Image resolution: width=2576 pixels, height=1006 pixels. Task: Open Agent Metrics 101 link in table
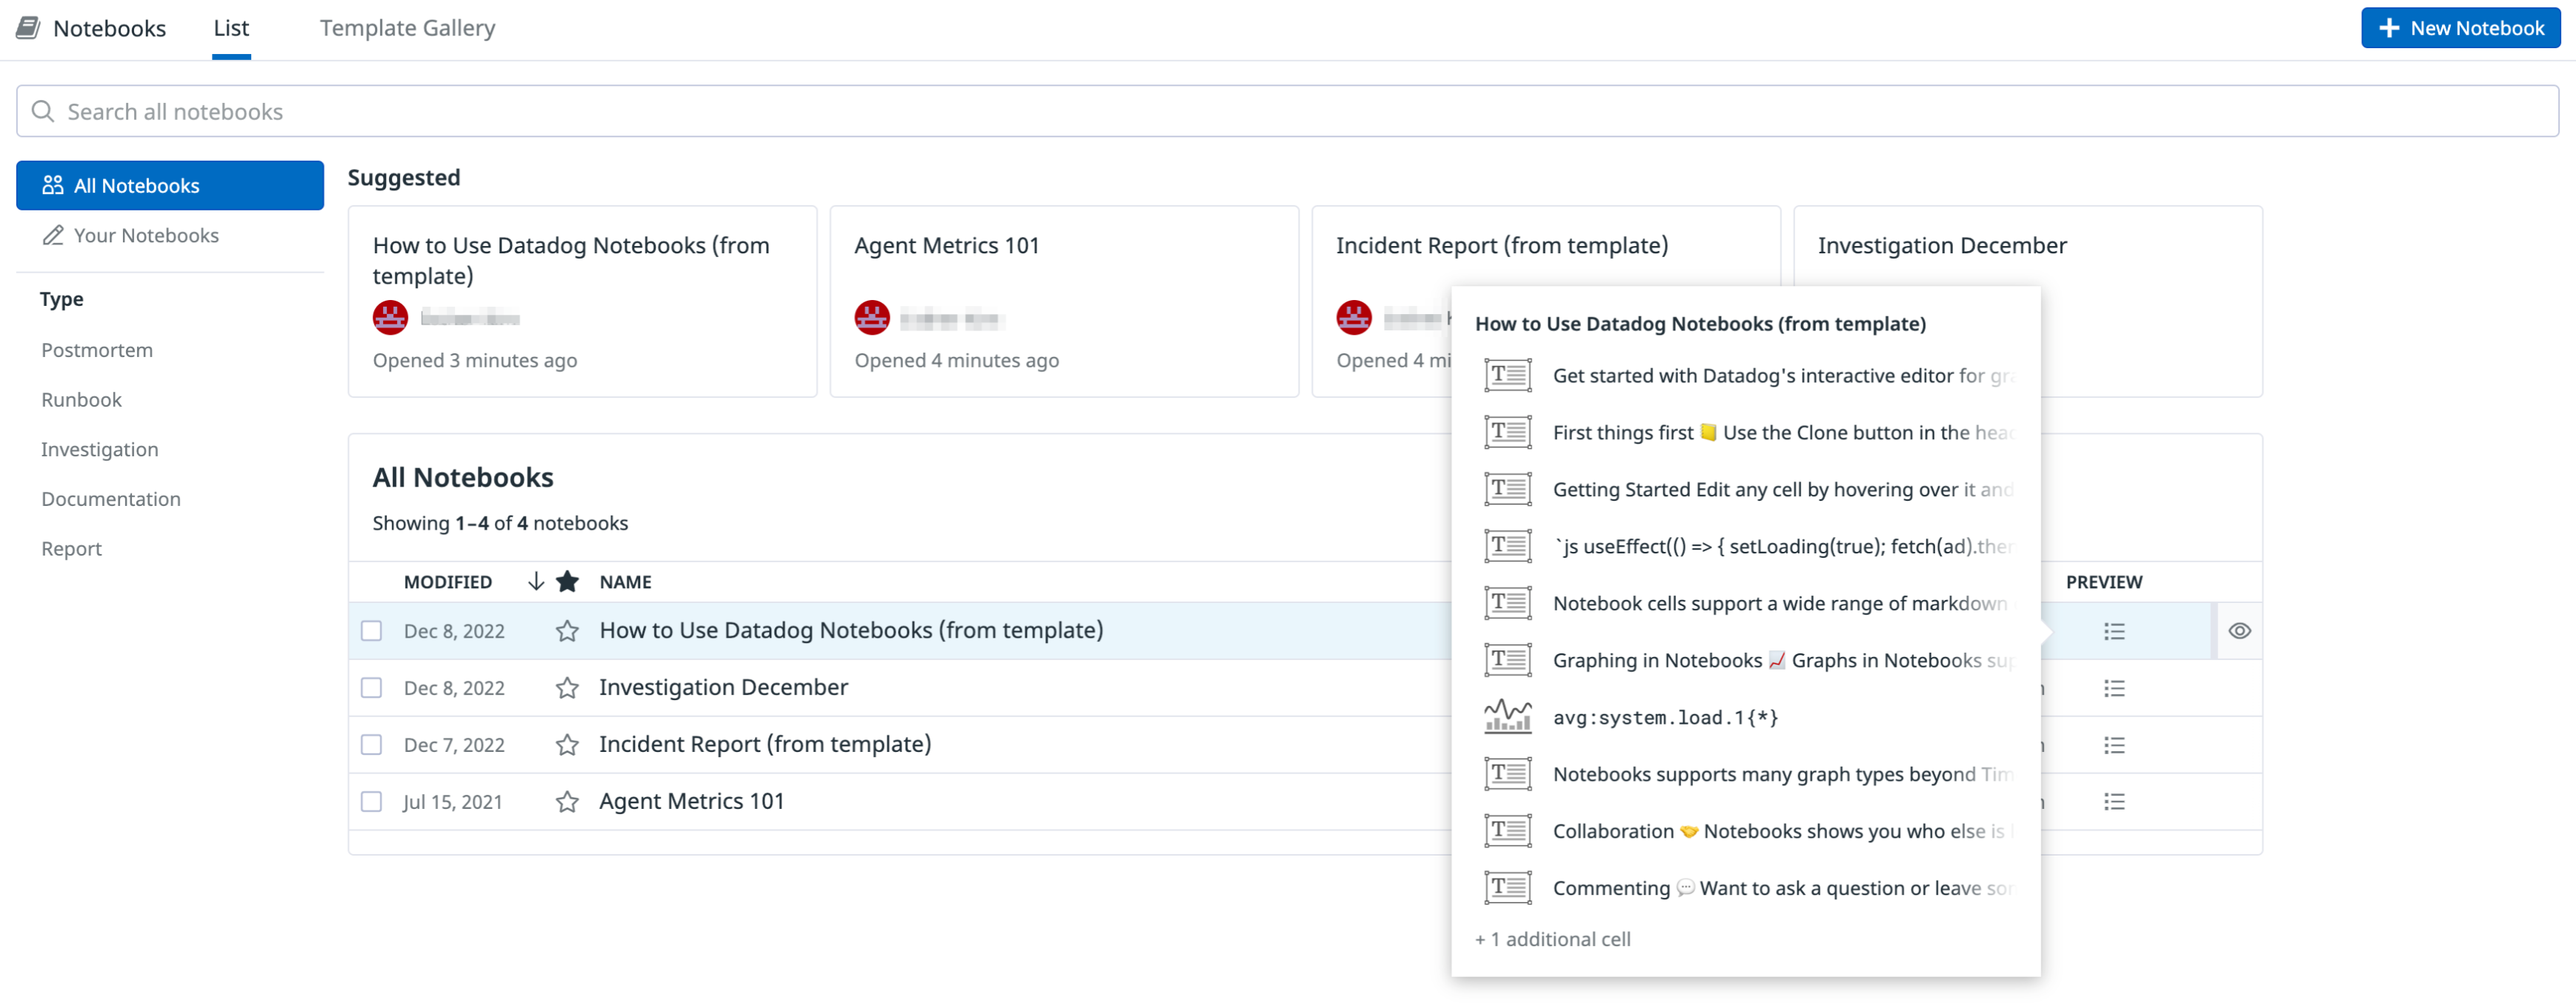(691, 801)
